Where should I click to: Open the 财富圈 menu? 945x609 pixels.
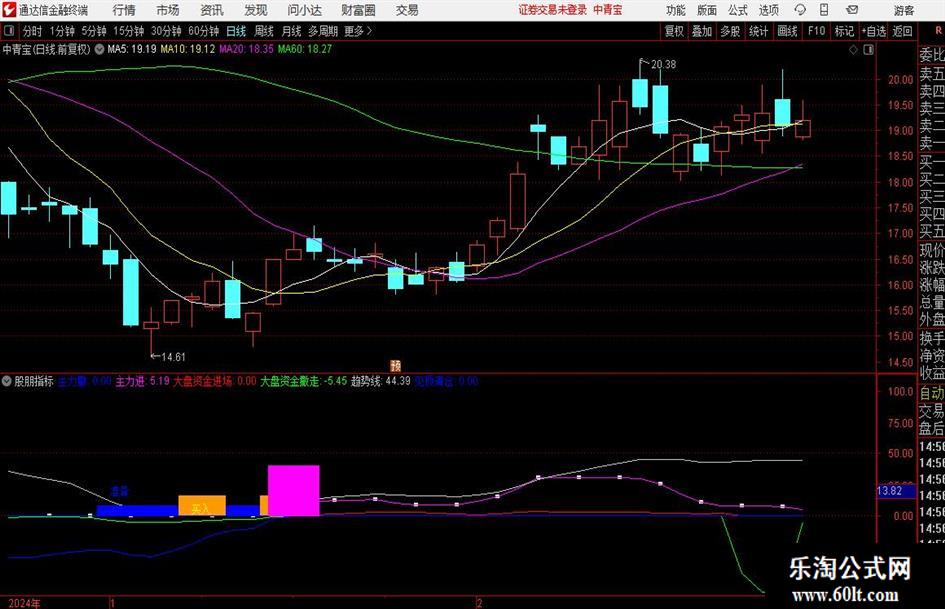(x=358, y=10)
